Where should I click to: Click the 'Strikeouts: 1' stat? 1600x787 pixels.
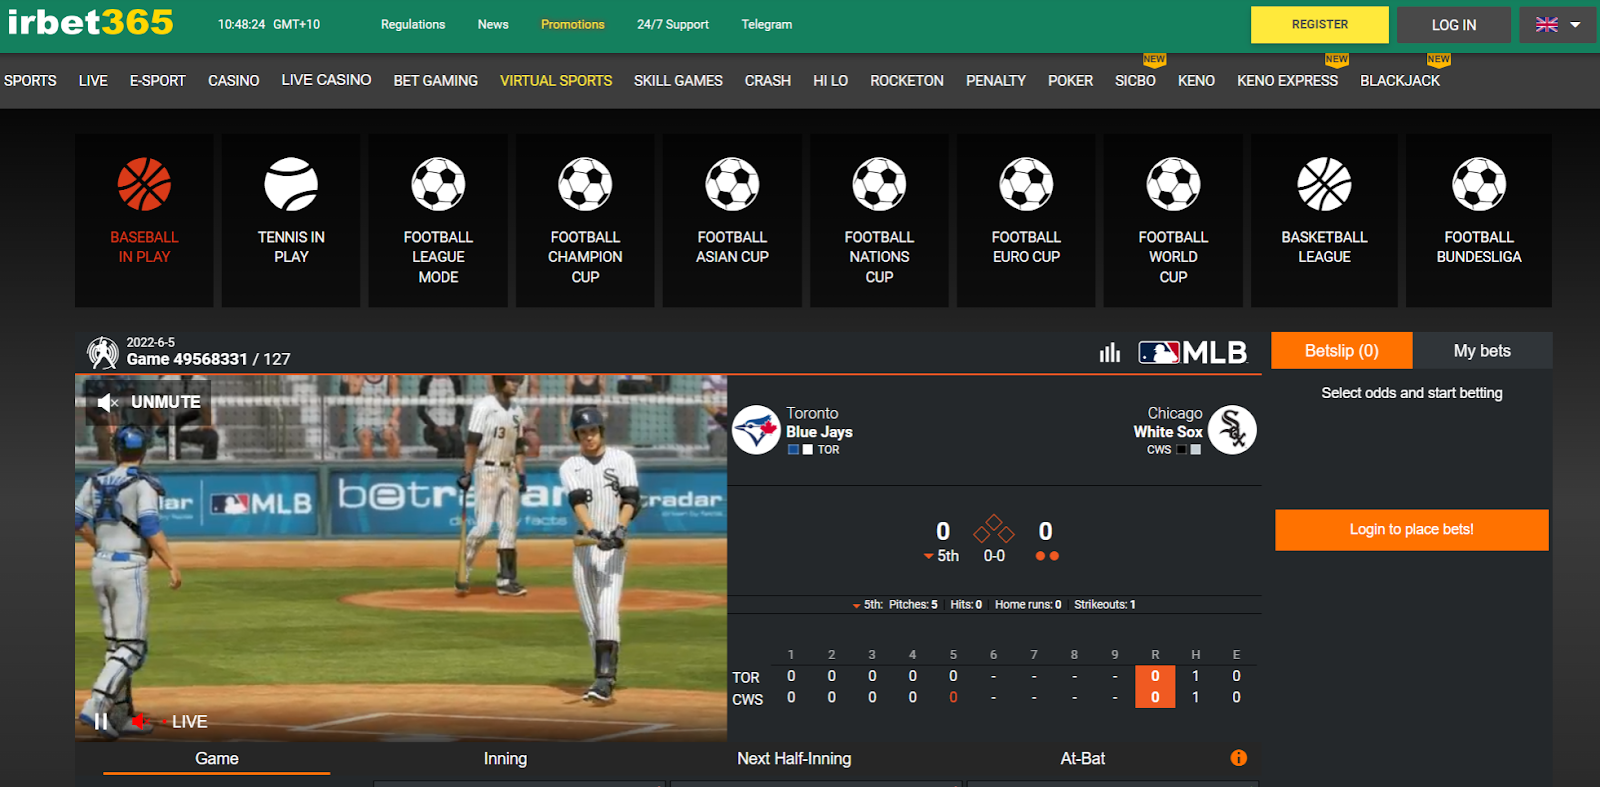1105,605
